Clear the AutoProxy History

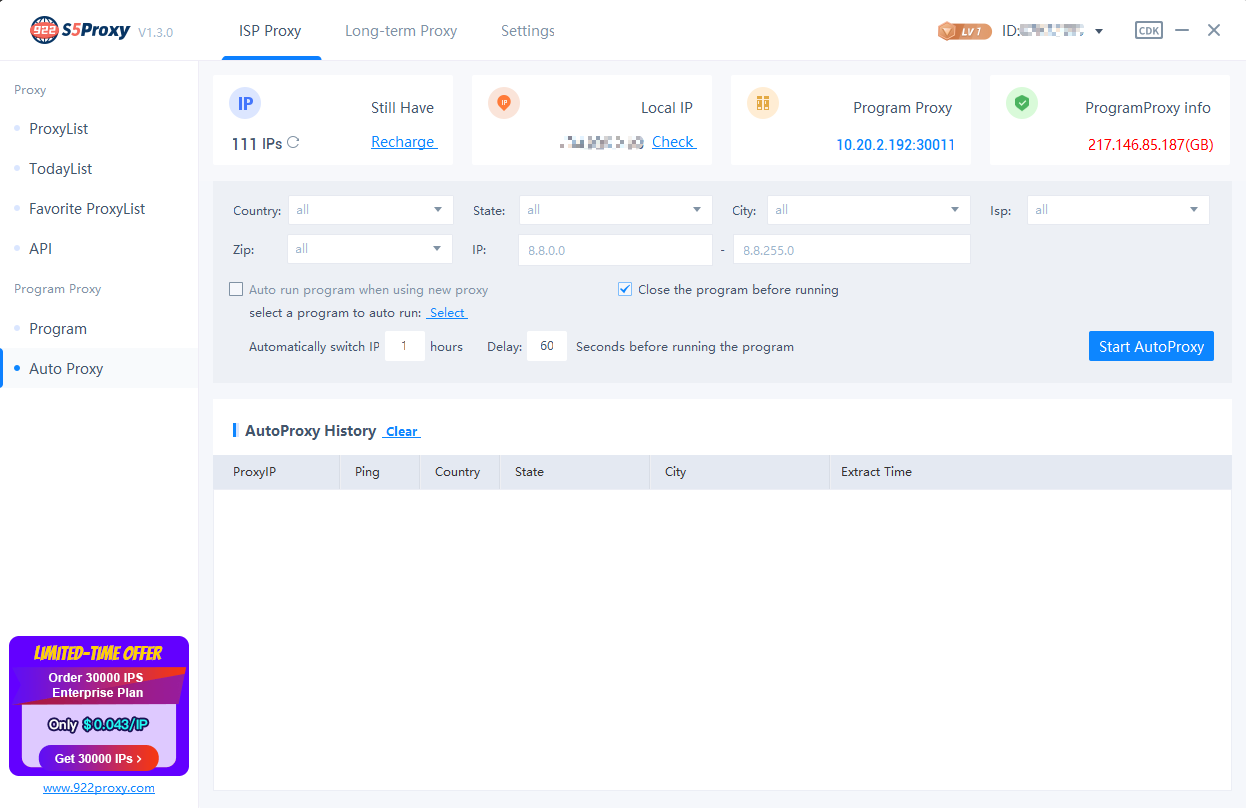402,432
